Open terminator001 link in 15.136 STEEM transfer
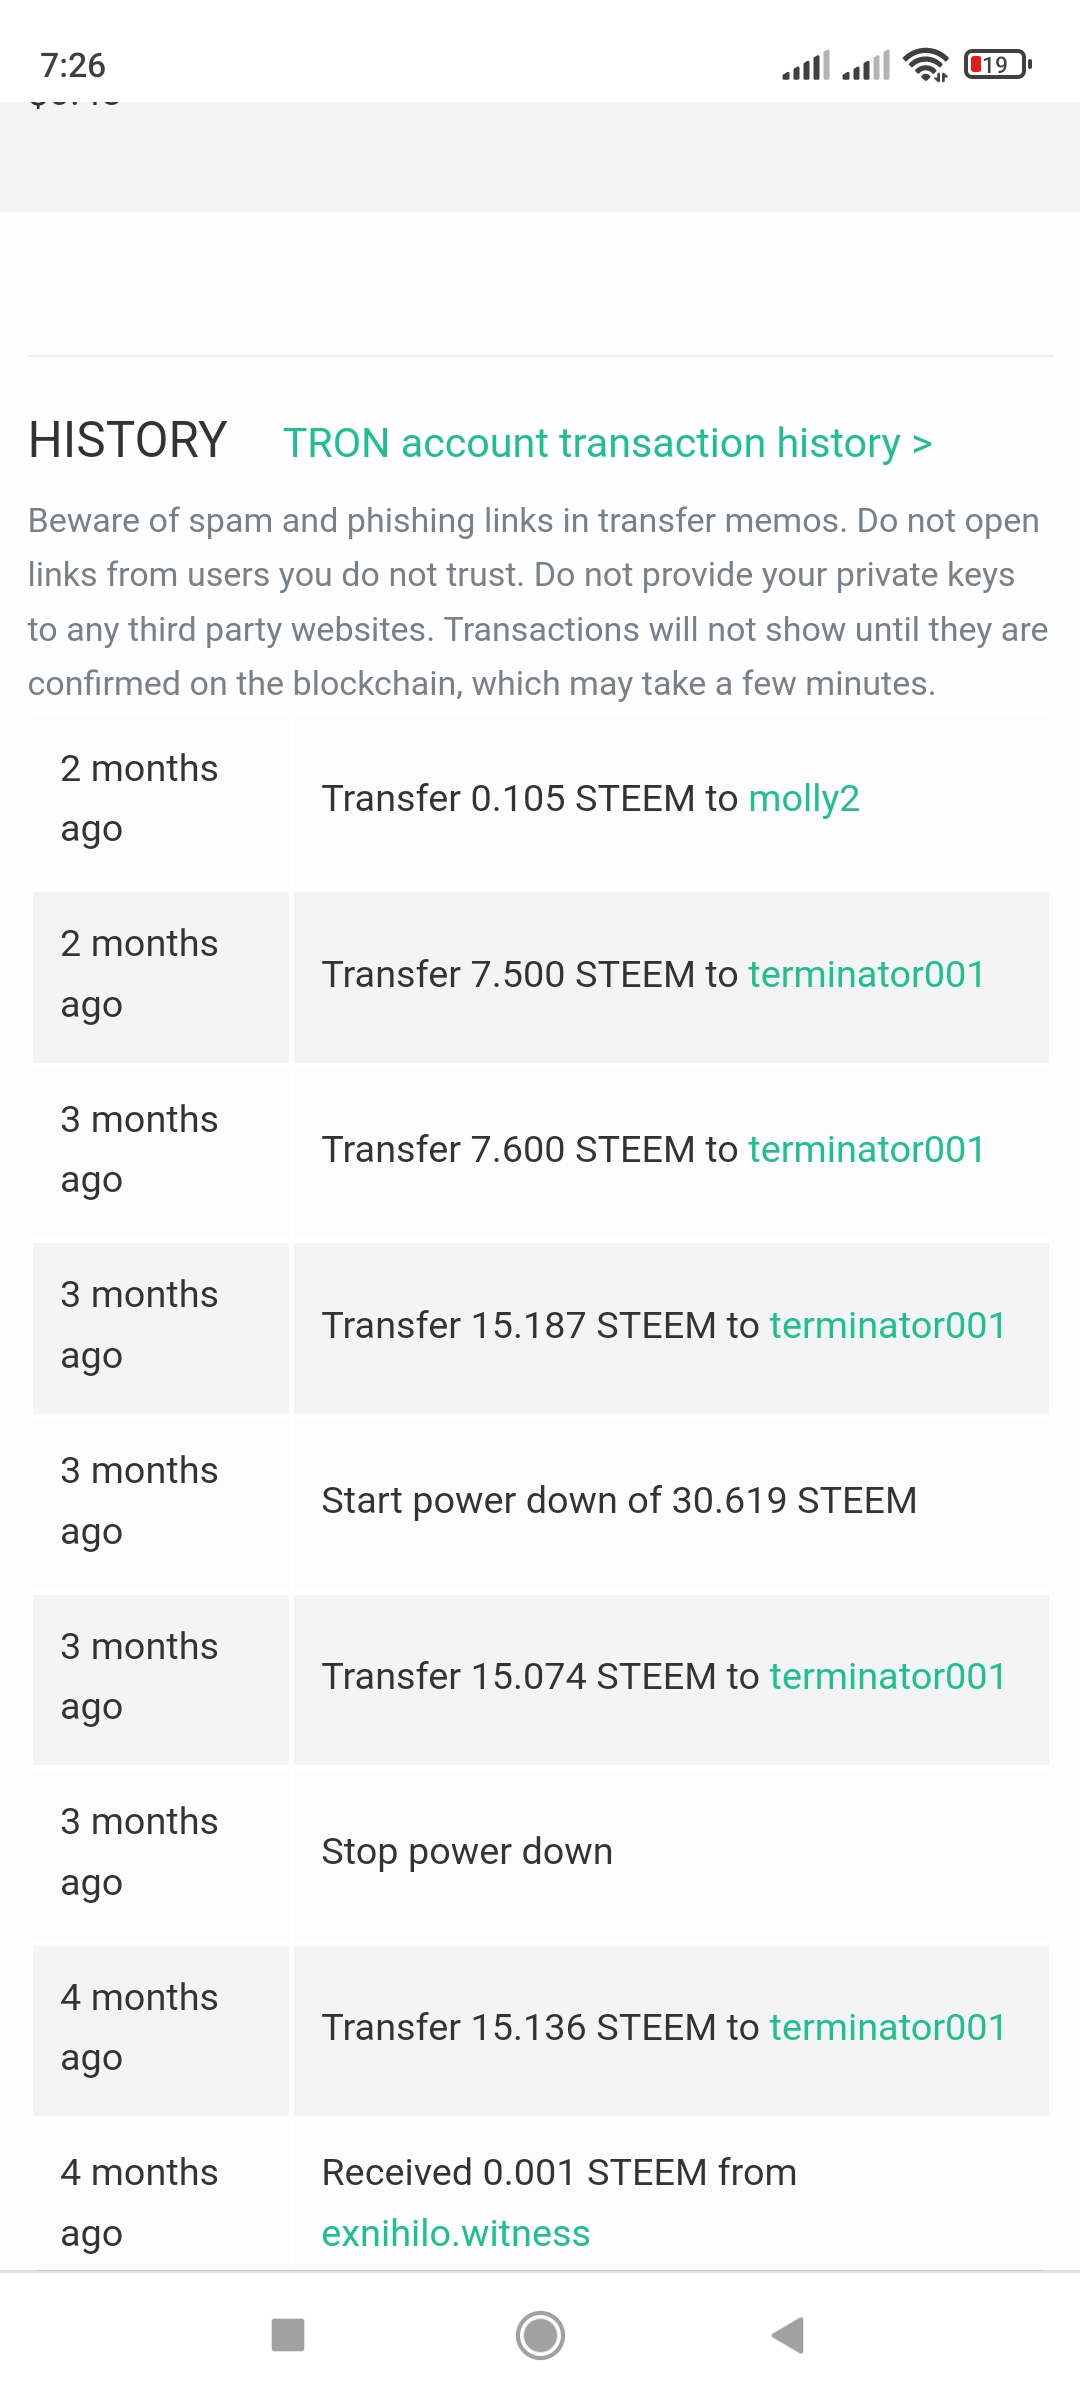 click(887, 2027)
